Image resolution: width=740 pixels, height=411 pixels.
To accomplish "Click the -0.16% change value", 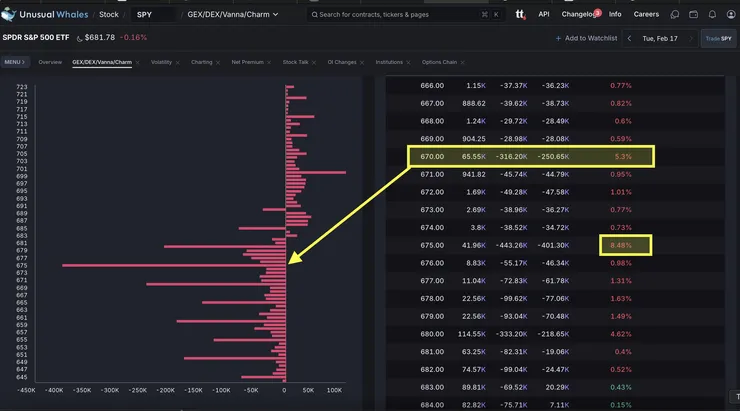I will tap(133, 38).
